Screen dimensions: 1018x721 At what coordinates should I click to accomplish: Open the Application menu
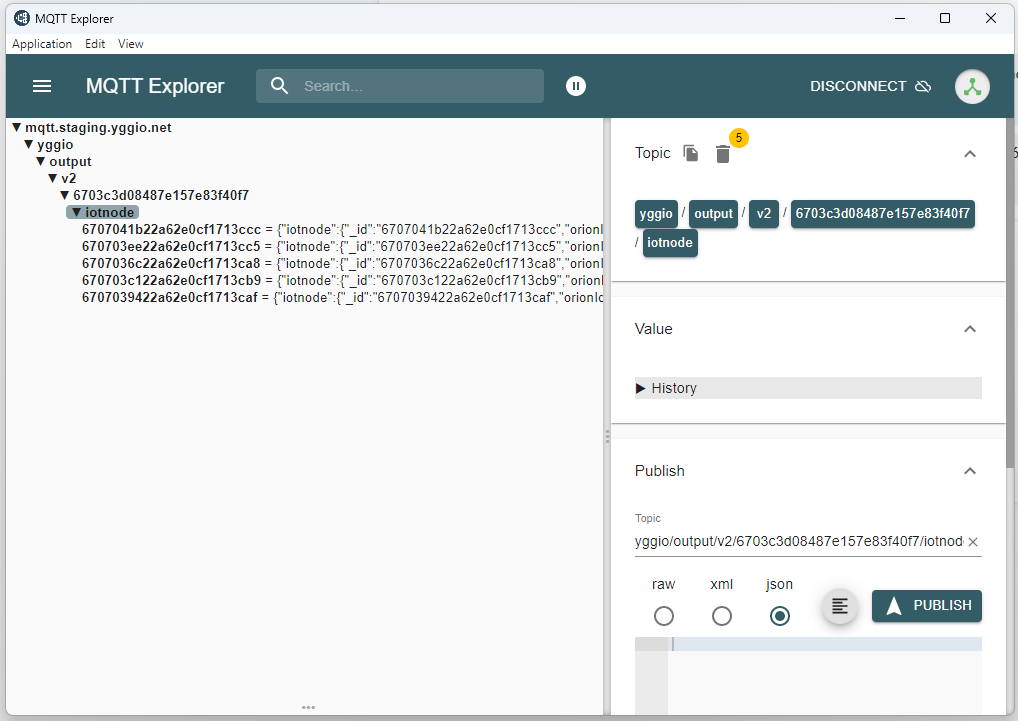[42, 43]
